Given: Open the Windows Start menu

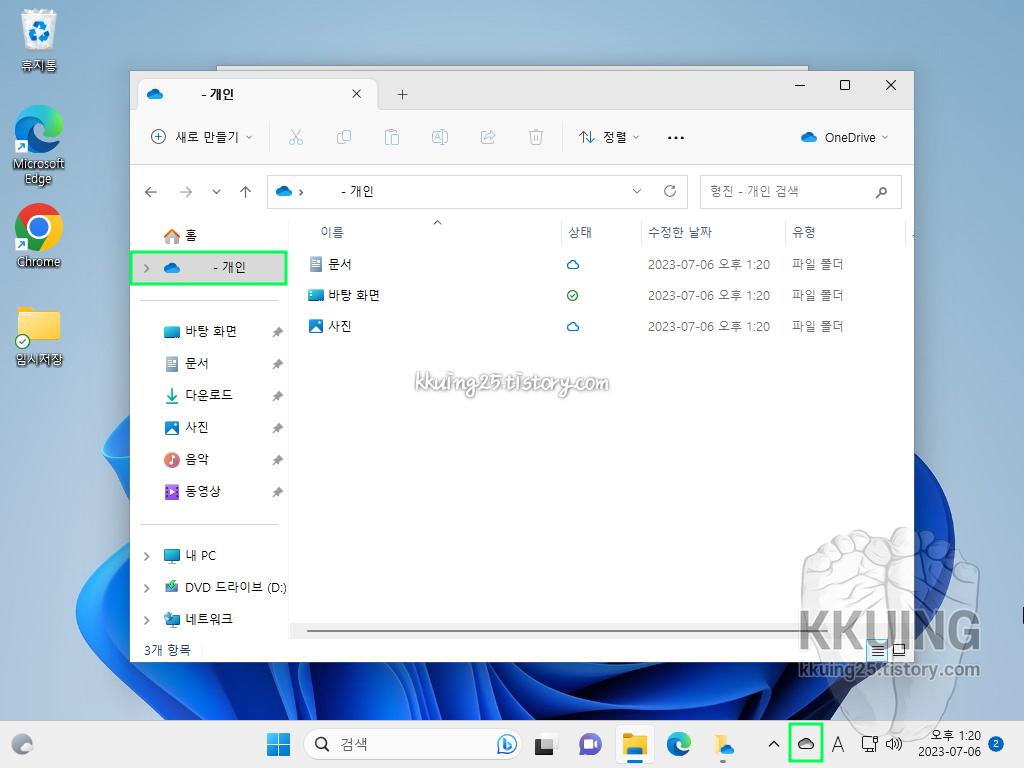Looking at the screenshot, I should point(279,744).
